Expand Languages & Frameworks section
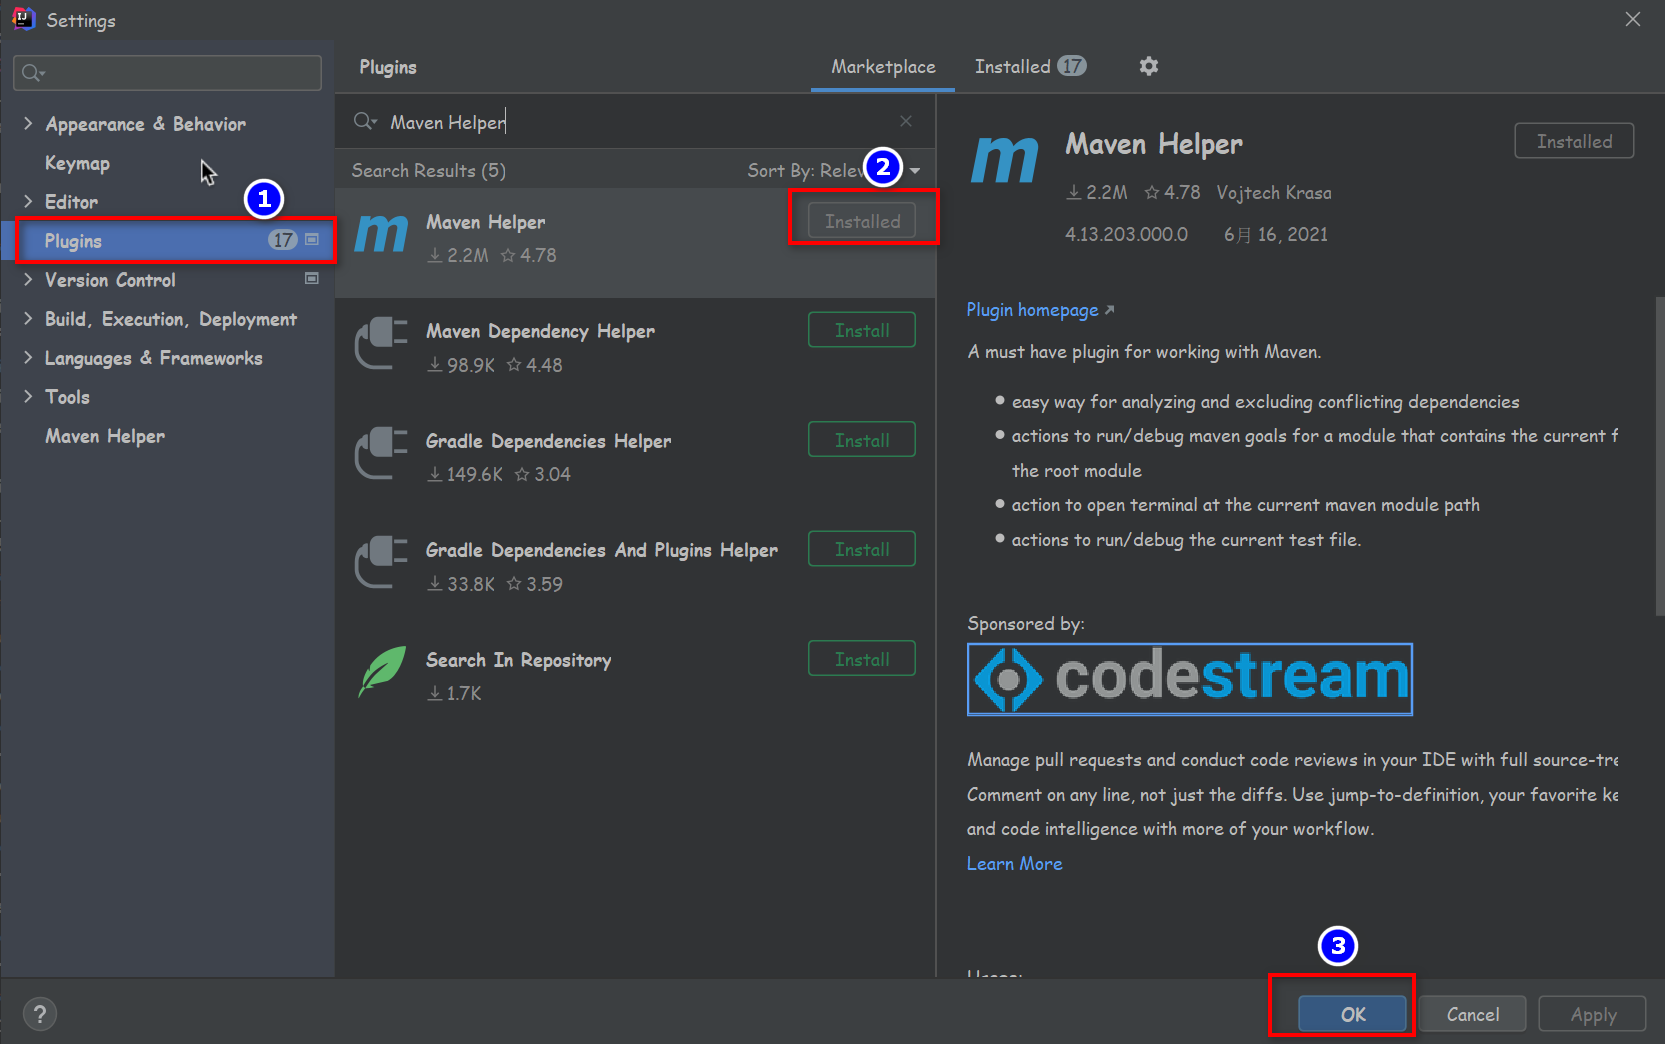This screenshot has width=1665, height=1044. click(28, 357)
